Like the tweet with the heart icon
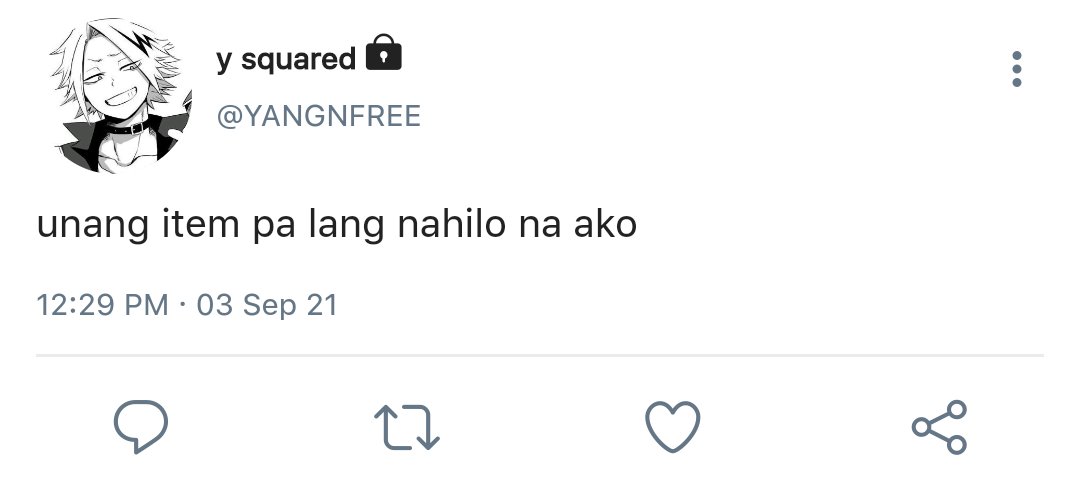This screenshot has height=497, width=1079. tap(672, 427)
